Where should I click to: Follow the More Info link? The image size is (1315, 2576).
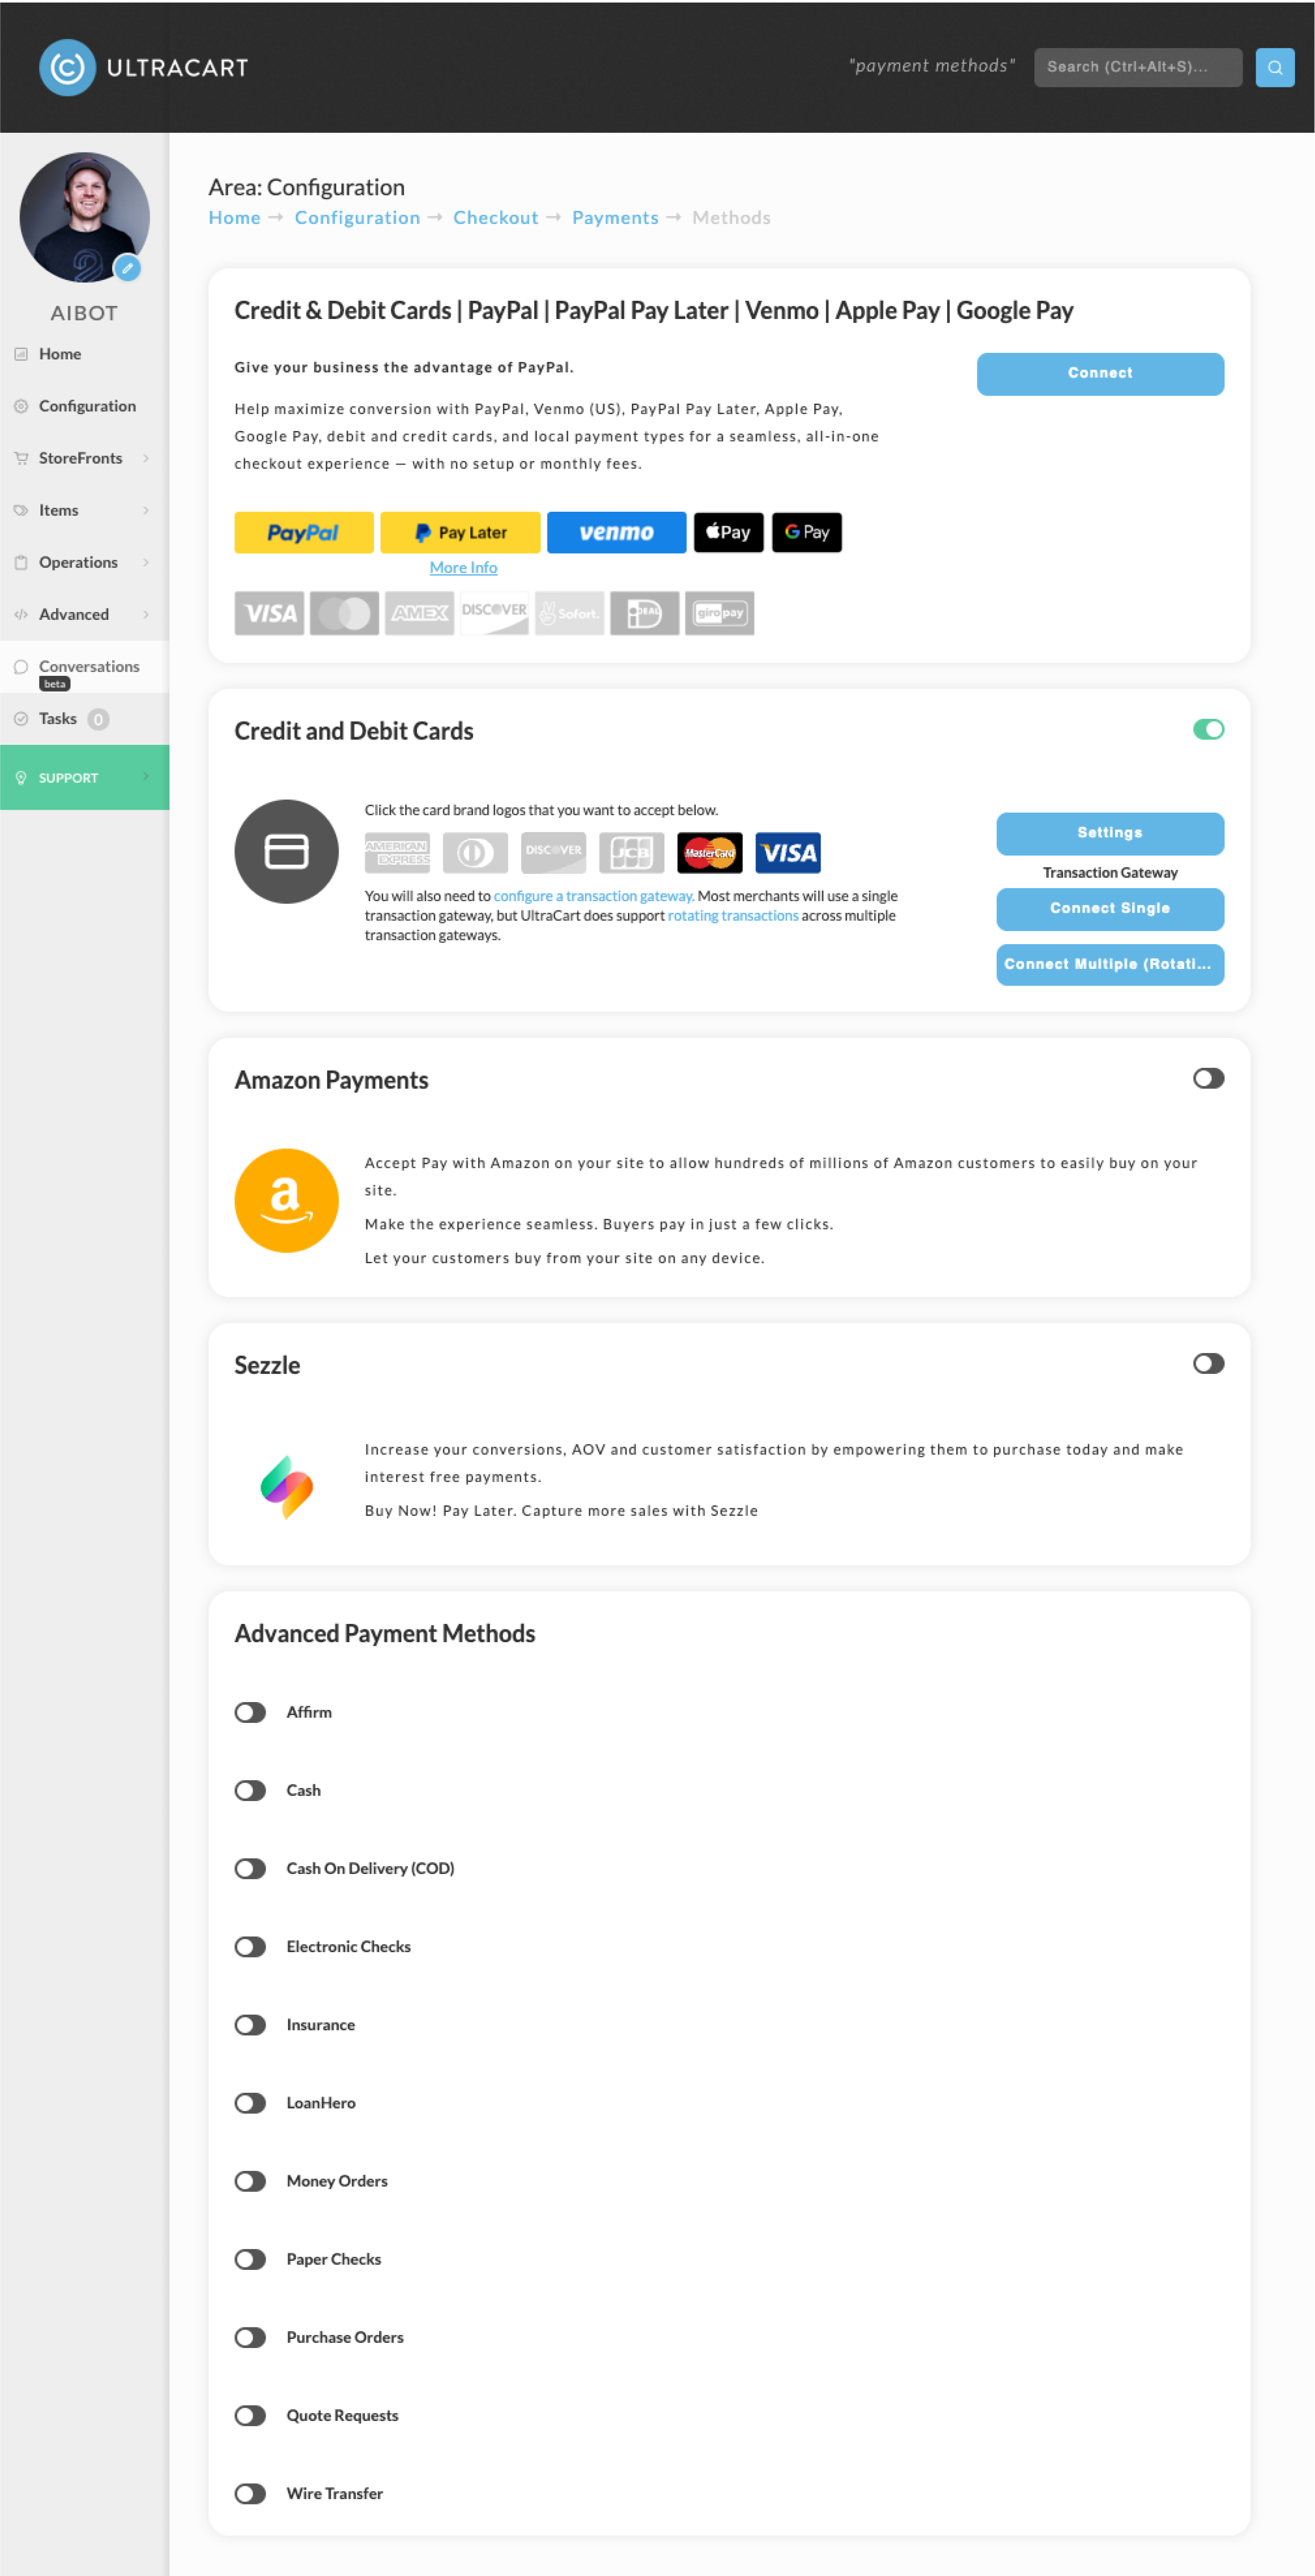point(463,567)
